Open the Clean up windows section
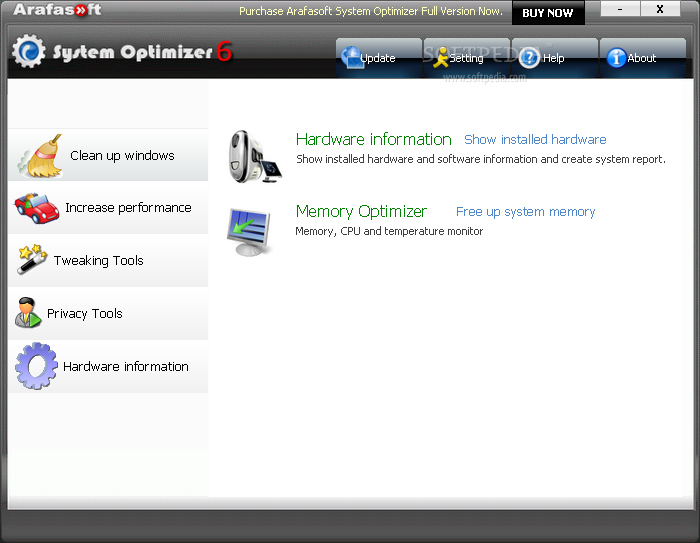This screenshot has height=543, width=700. [x=108, y=155]
